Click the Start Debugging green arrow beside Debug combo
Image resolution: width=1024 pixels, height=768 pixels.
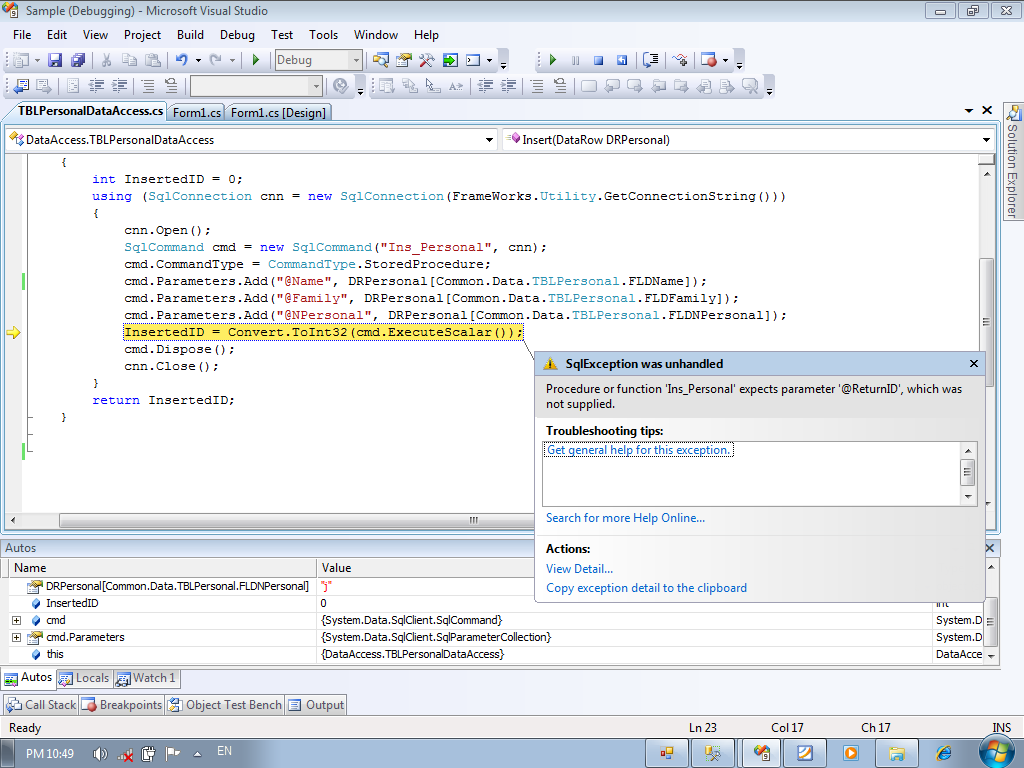point(255,60)
